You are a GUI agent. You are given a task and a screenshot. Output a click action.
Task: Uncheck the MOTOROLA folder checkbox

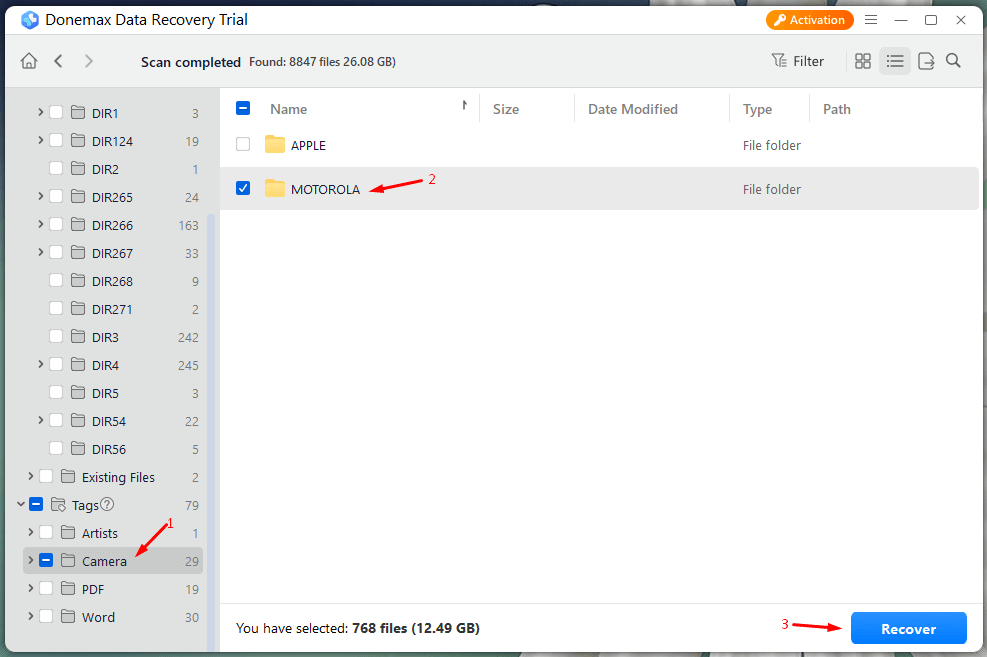point(243,188)
